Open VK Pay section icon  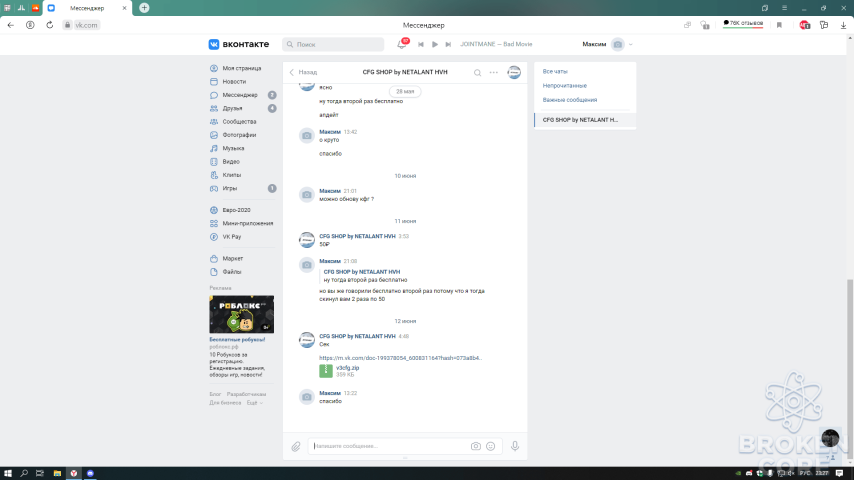tap(214, 237)
